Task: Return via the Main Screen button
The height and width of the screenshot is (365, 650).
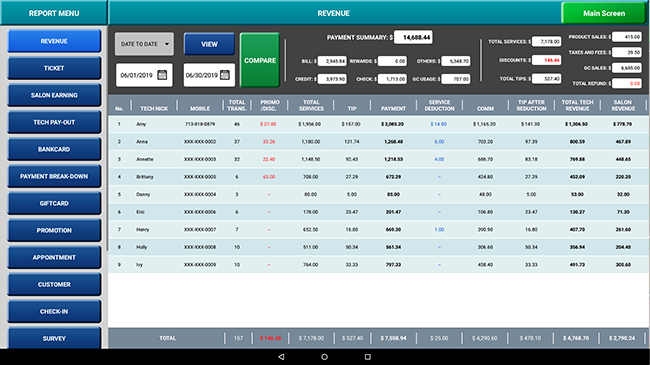Action: pyautogui.click(x=604, y=13)
